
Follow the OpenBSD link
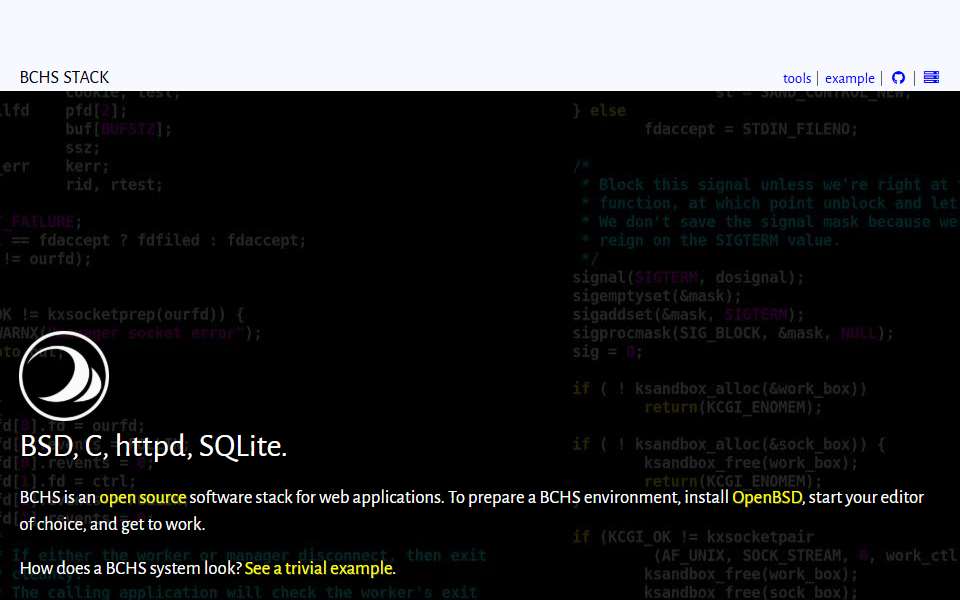pyautogui.click(x=767, y=497)
